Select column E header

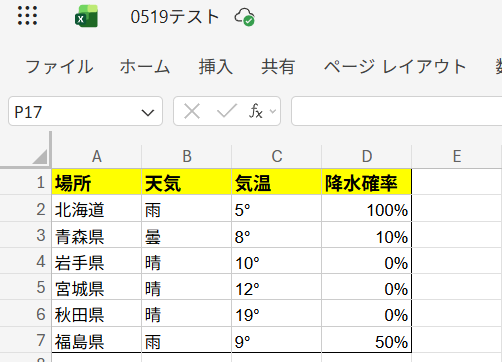tap(457, 156)
